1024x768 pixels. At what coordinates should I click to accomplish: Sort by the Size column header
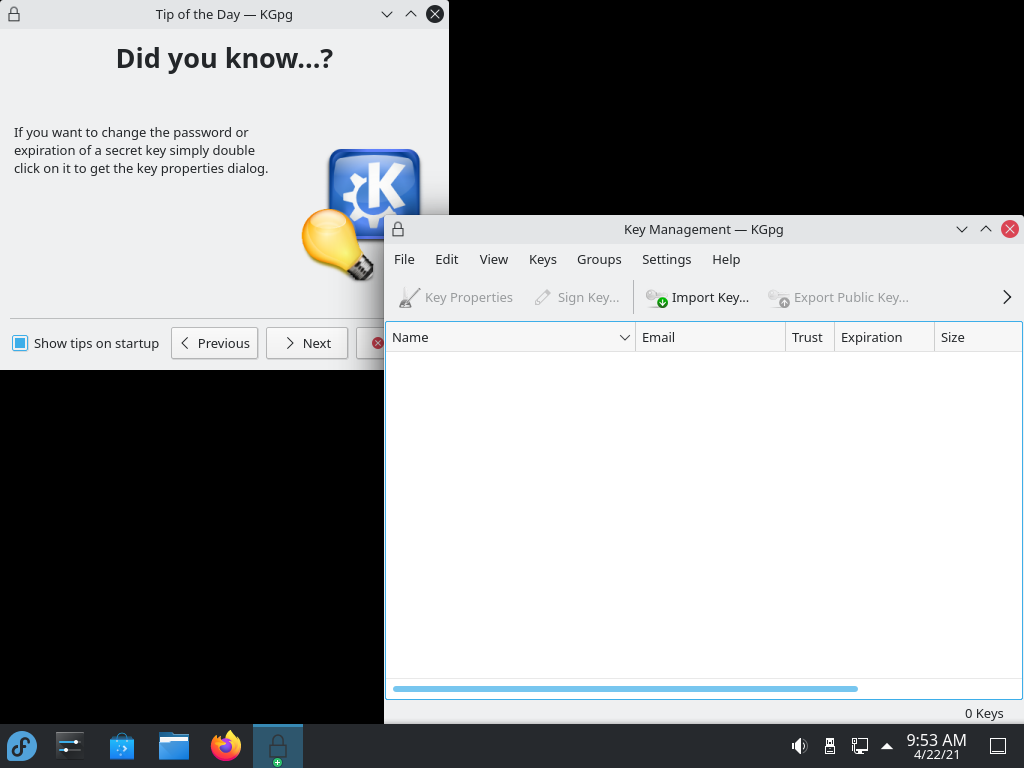pos(978,338)
